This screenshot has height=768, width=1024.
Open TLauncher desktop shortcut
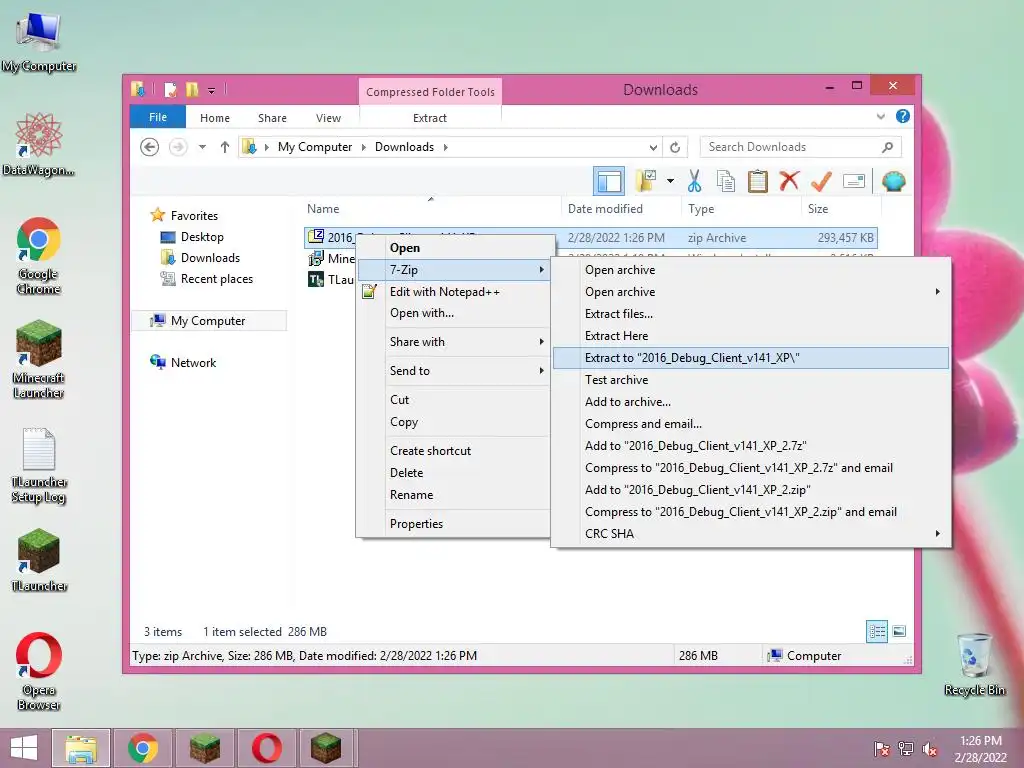39,560
